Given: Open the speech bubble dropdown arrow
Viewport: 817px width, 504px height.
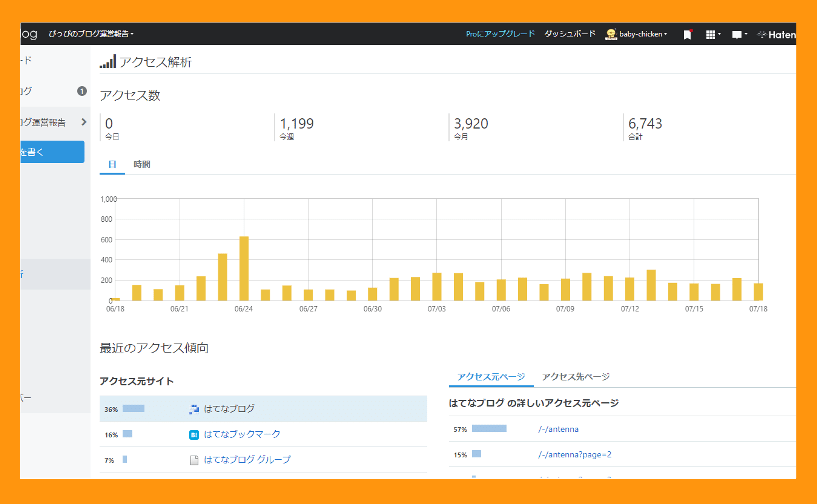Looking at the screenshot, I should [x=746, y=34].
